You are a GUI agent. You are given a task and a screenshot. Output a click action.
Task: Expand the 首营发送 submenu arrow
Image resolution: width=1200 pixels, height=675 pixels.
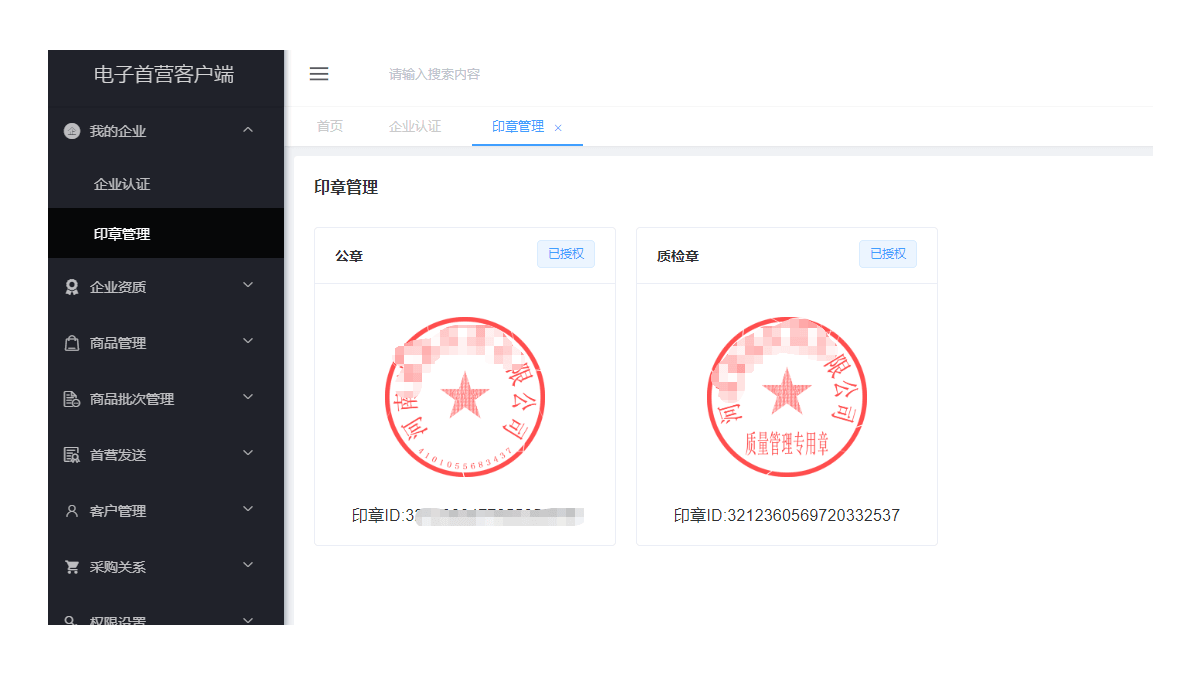point(248,454)
